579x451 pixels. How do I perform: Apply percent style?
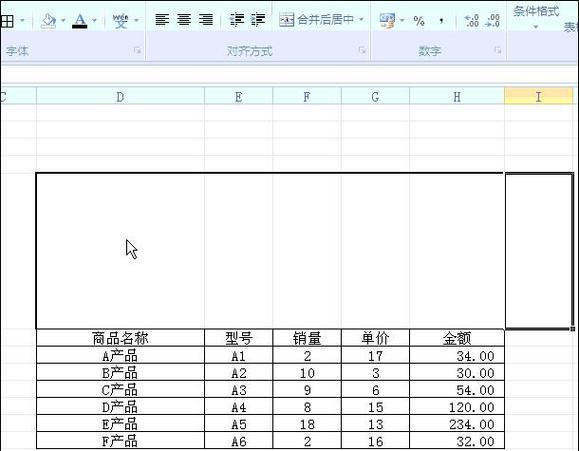[419, 21]
